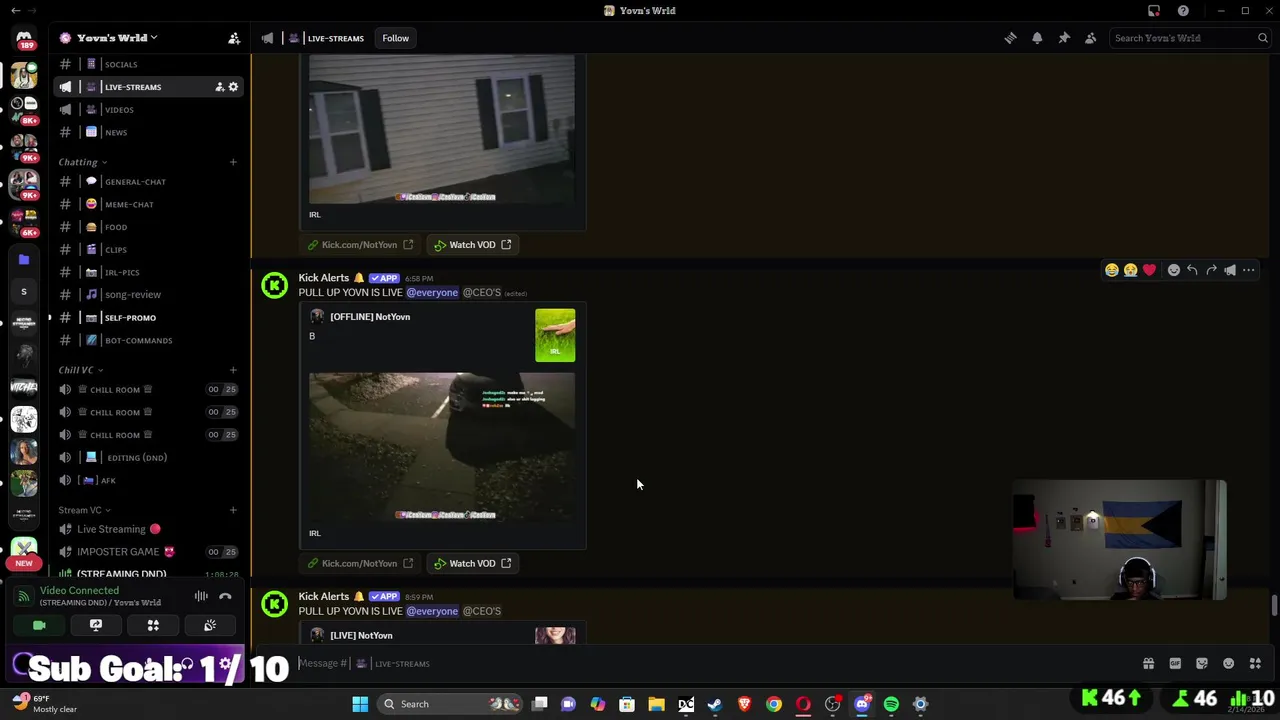Click invite people icon beside the server name
The height and width of the screenshot is (720, 1280).
point(234,38)
